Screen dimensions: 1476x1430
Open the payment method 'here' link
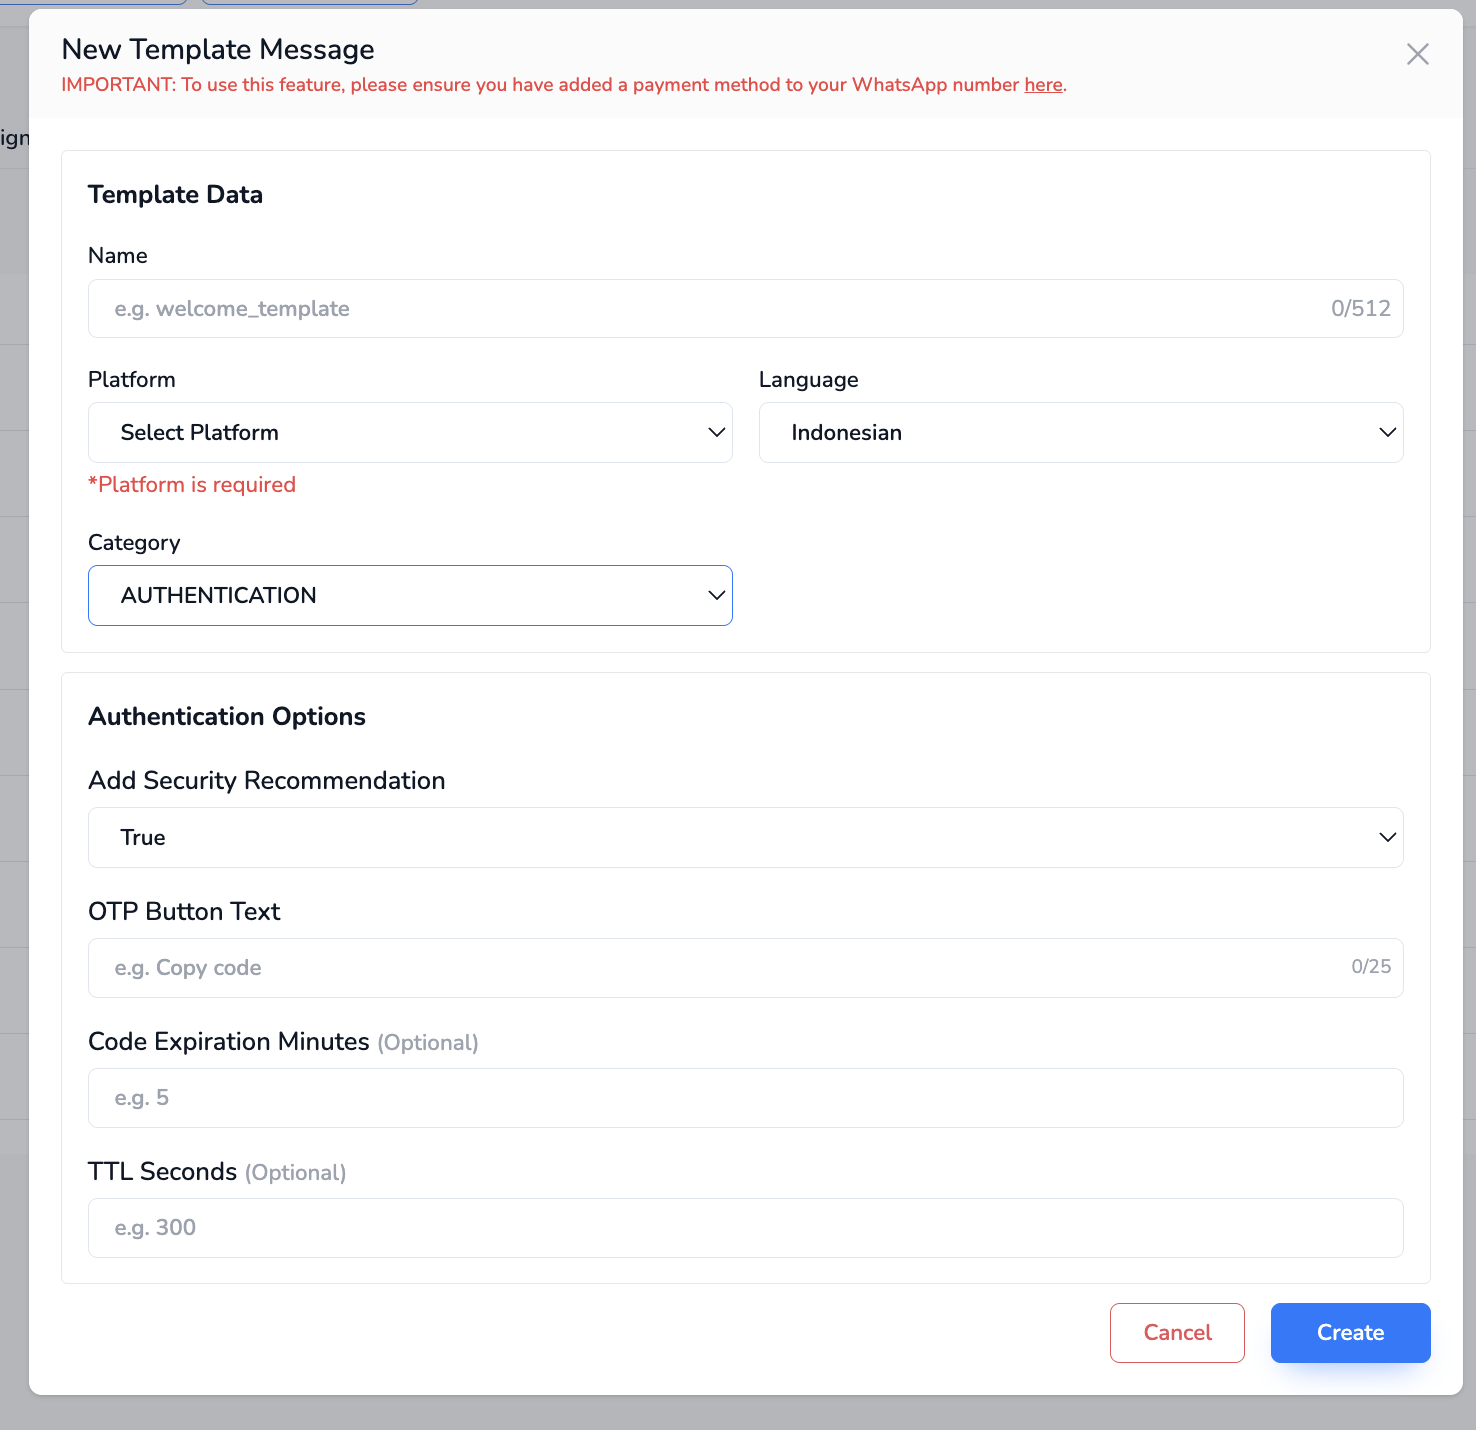coord(1043,85)
